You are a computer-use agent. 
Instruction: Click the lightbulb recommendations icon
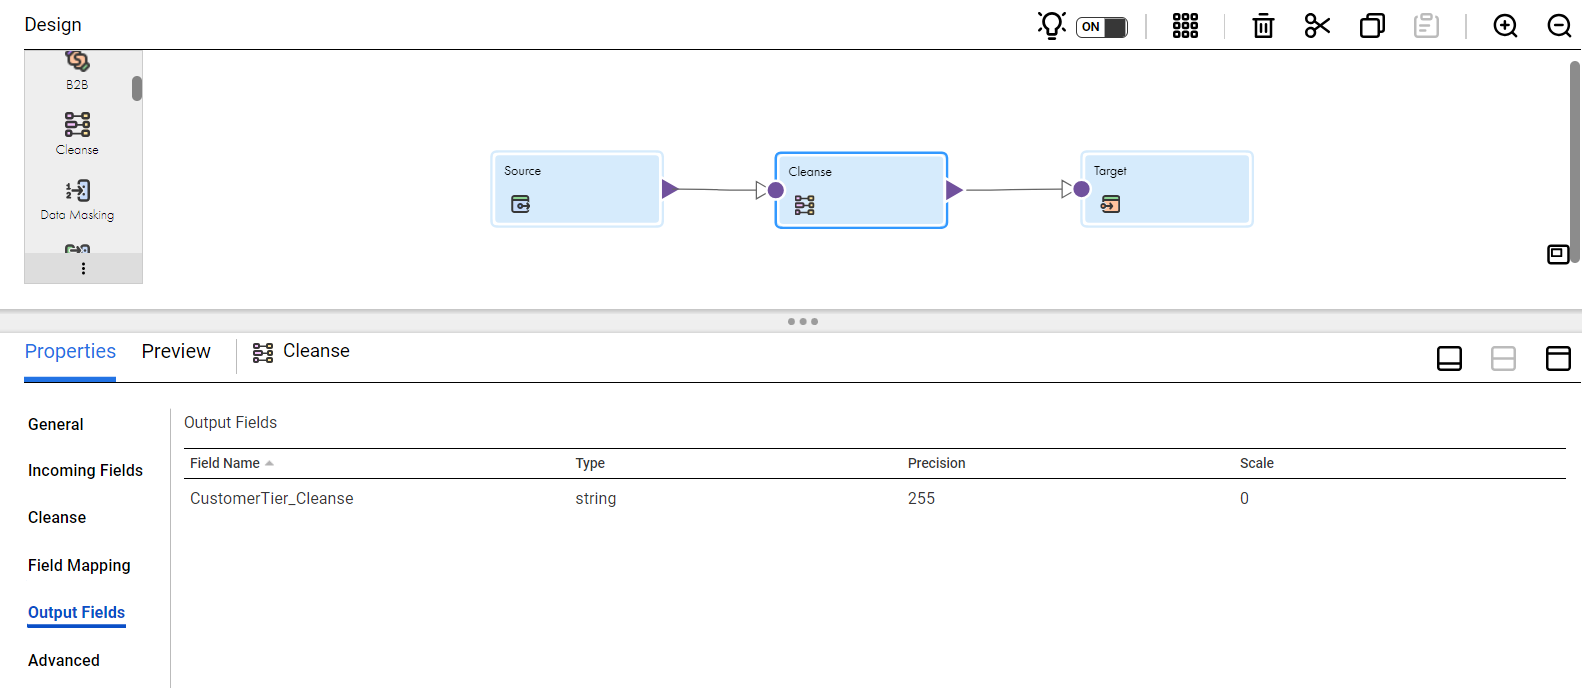tap(1052, 25)
